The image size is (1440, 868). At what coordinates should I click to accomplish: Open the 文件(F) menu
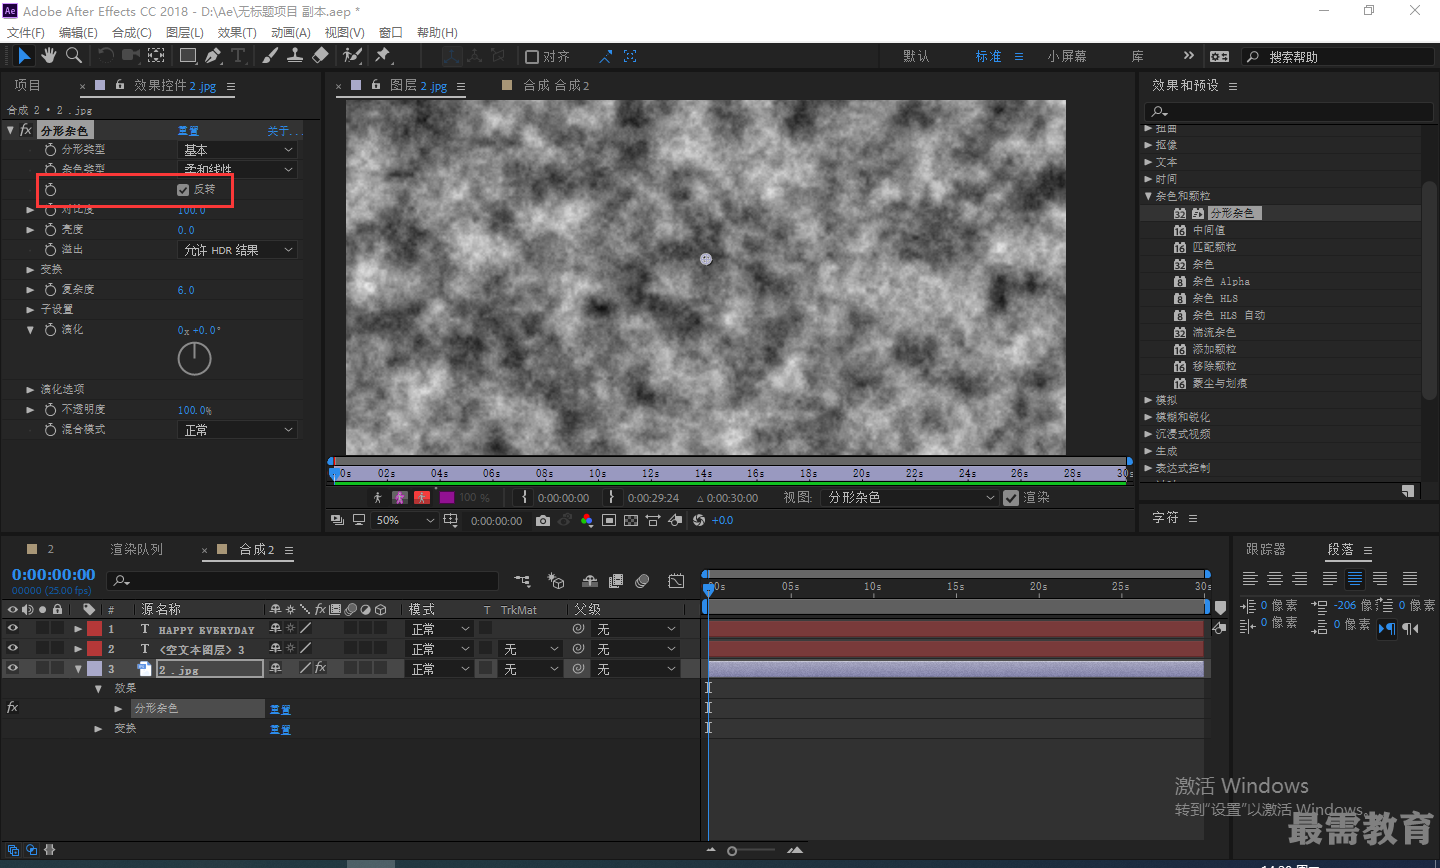(x=26, y=33)
